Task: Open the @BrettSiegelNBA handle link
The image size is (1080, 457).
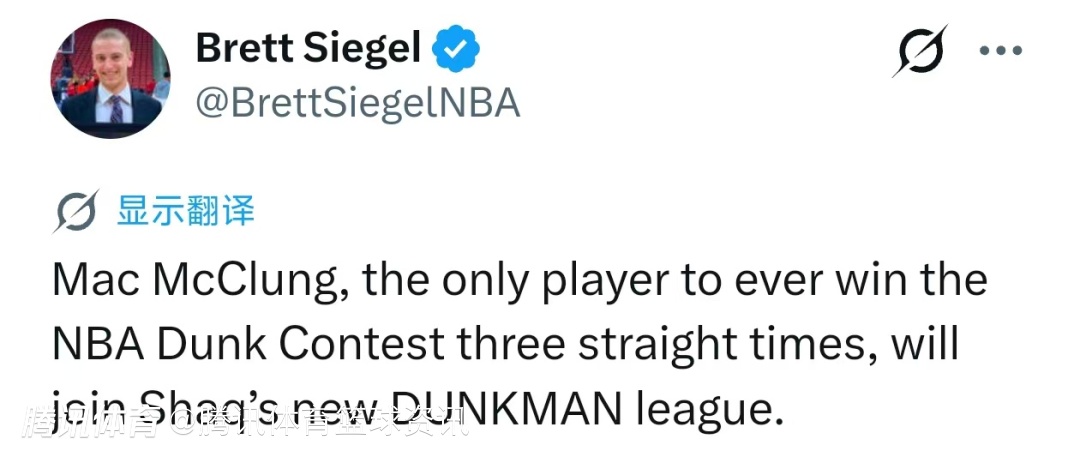Action: (357, 103)
